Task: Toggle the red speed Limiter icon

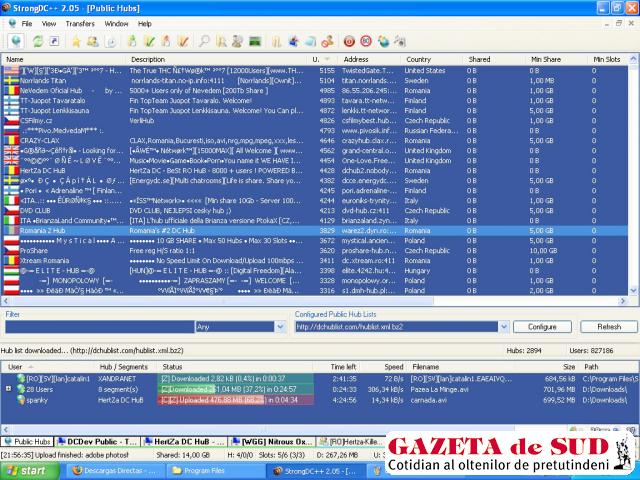Action: tap(366, 41)
